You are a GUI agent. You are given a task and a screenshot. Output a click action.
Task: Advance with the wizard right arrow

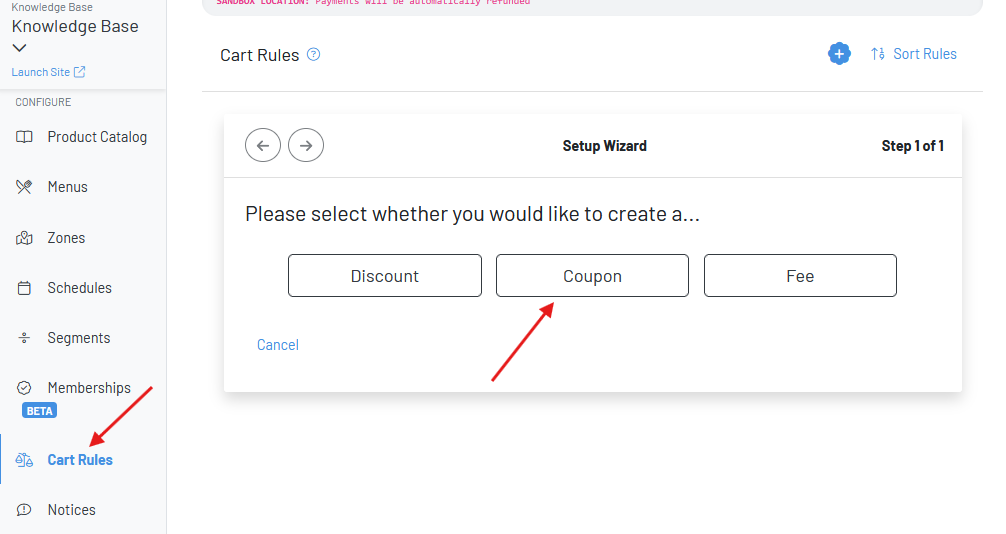pos(306,146)
